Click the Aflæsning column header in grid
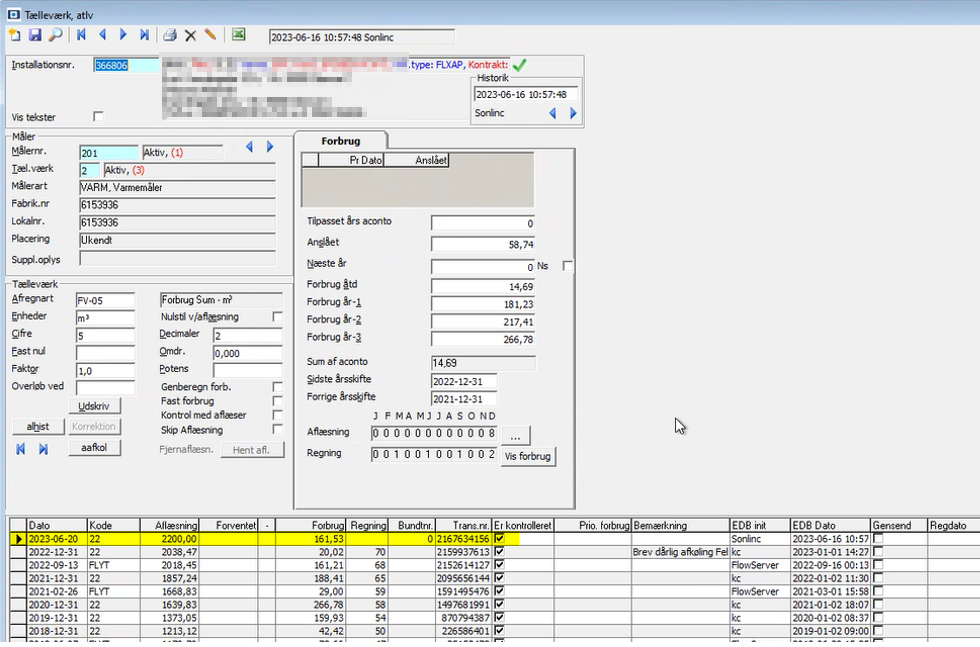The width and height of the screenshot is (980, 647). (168, 526)
